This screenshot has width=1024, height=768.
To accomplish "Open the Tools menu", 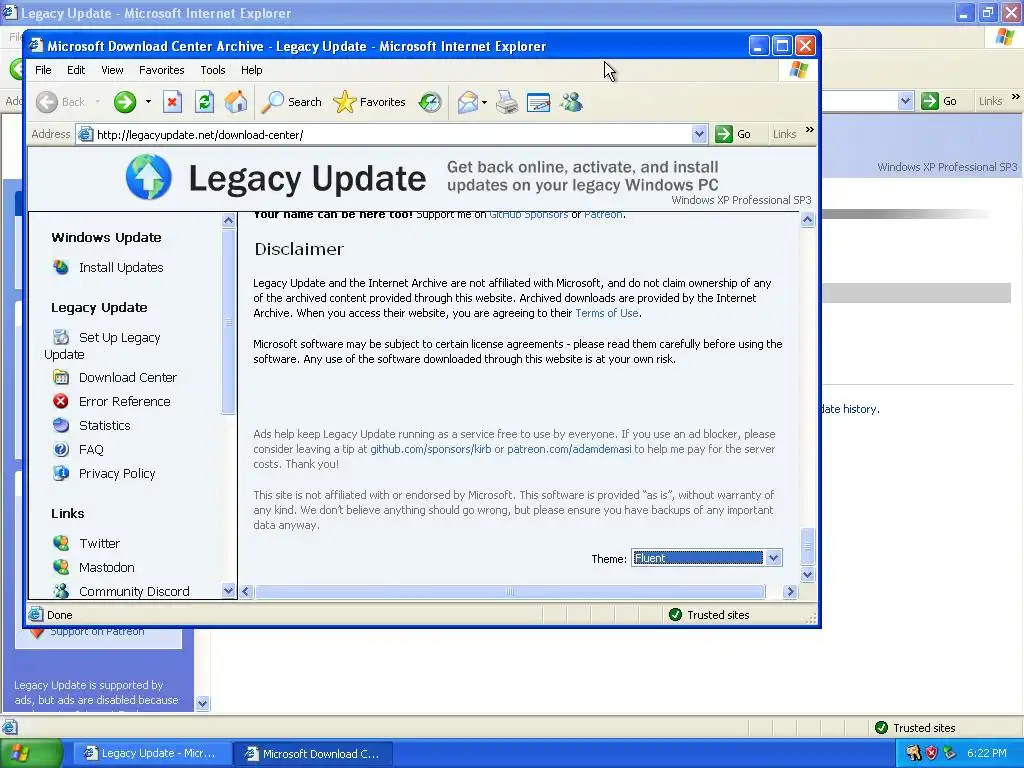I will coord(212,70).
